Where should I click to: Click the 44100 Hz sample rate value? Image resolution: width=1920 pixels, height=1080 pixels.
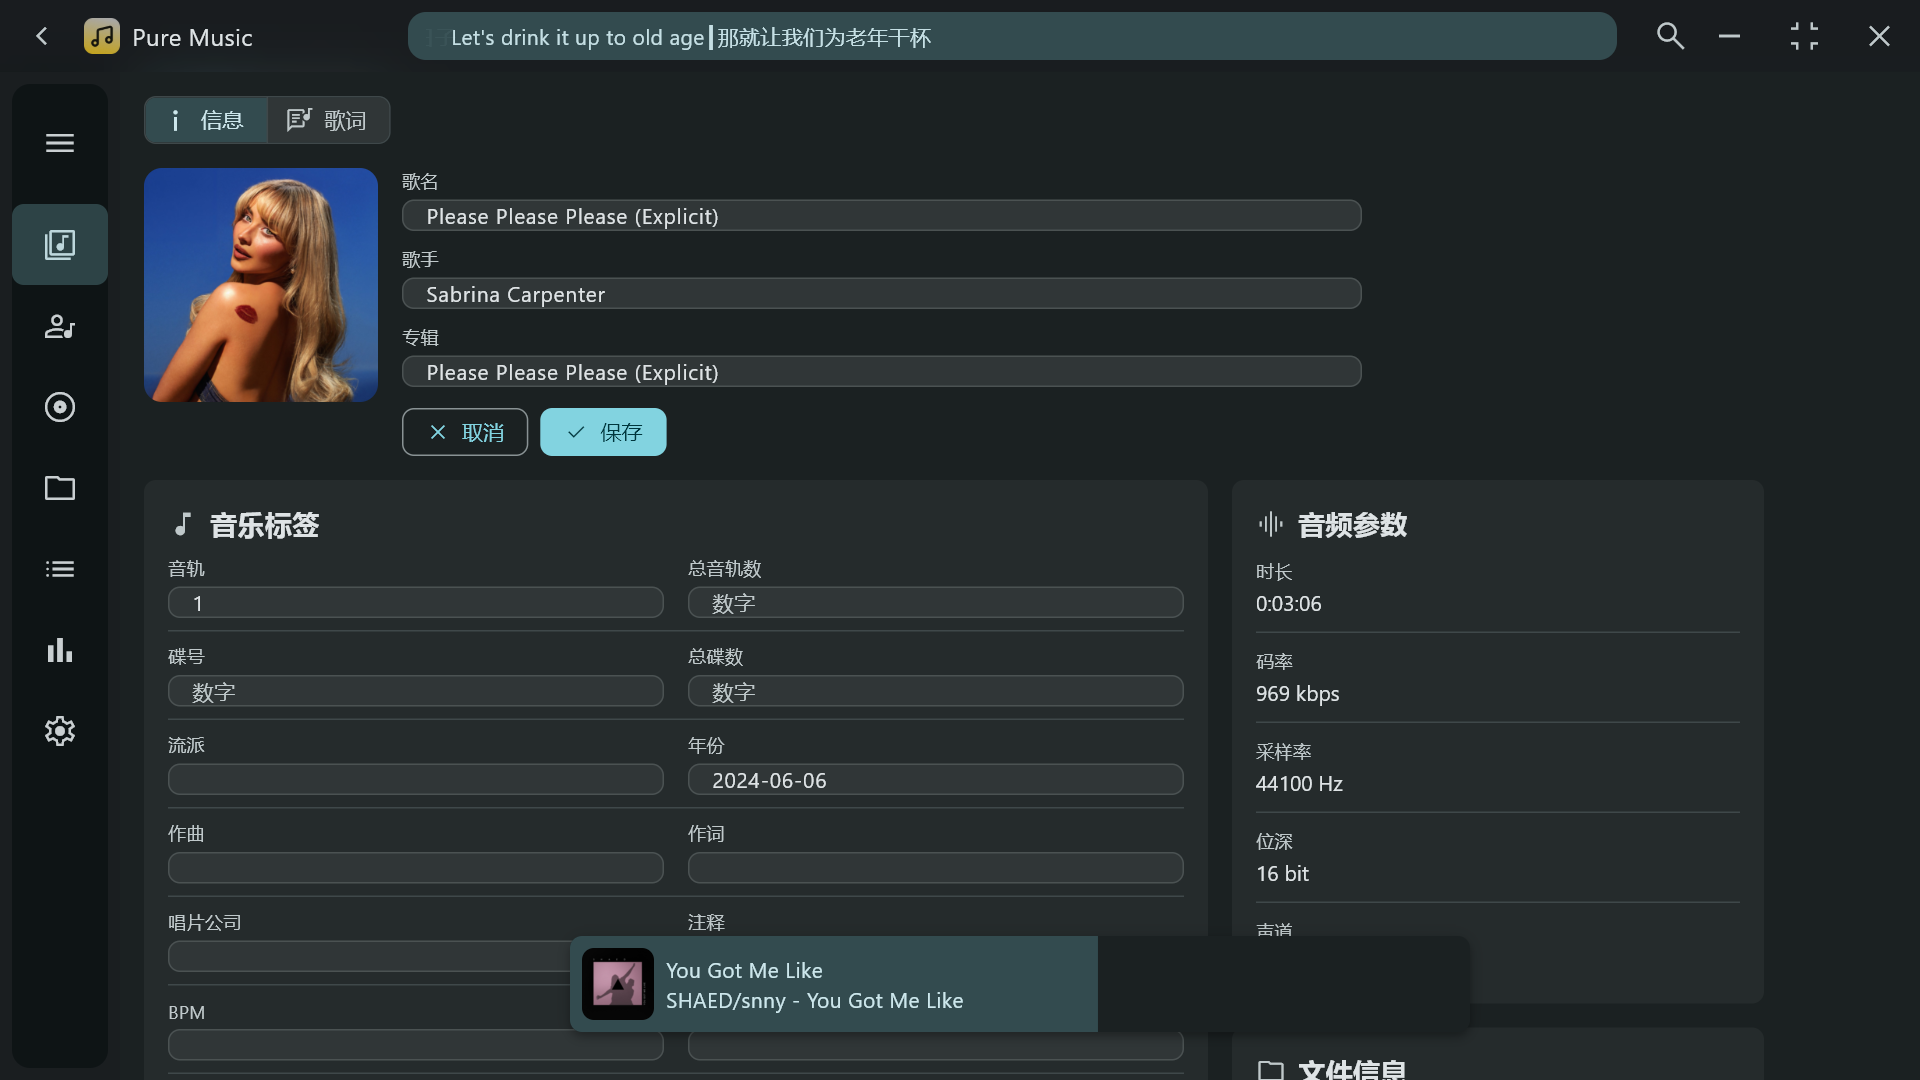[1299, 784]
